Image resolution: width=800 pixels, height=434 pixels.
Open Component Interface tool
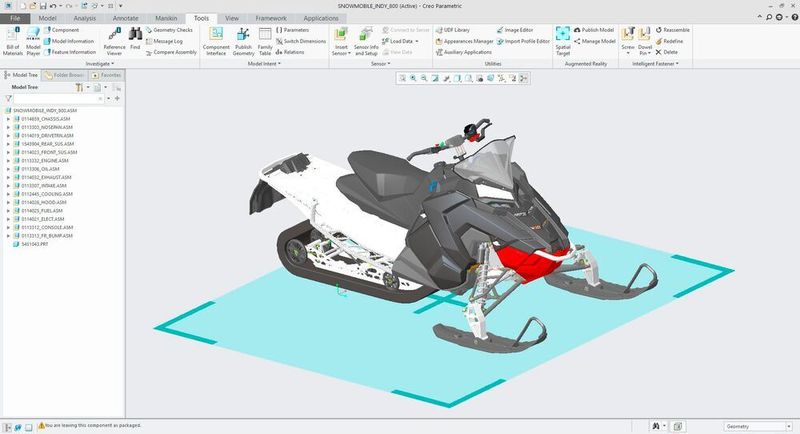pos(216,41)
